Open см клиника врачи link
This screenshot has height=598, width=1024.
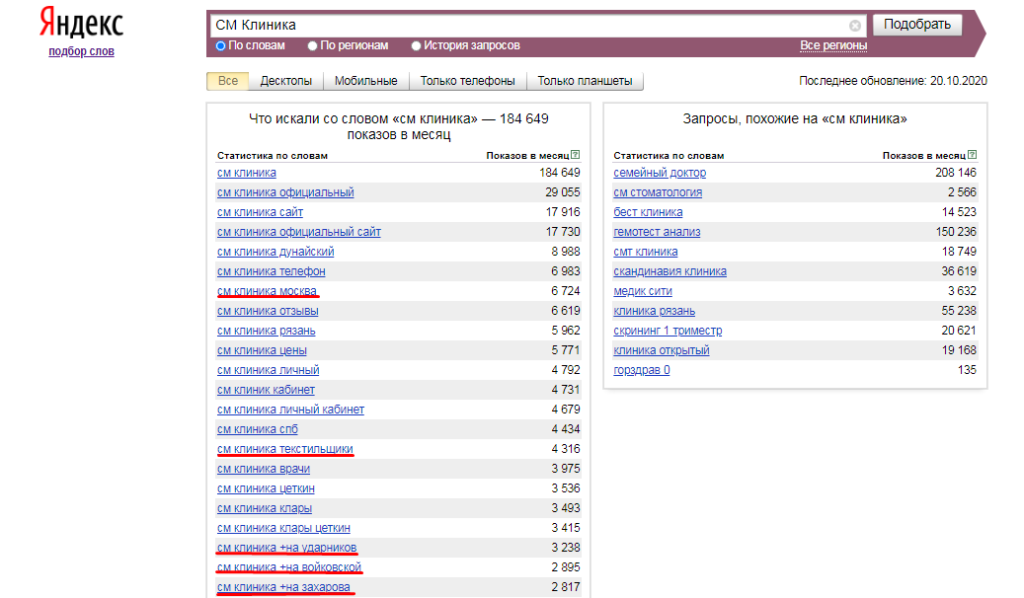(x=263, y=469)
